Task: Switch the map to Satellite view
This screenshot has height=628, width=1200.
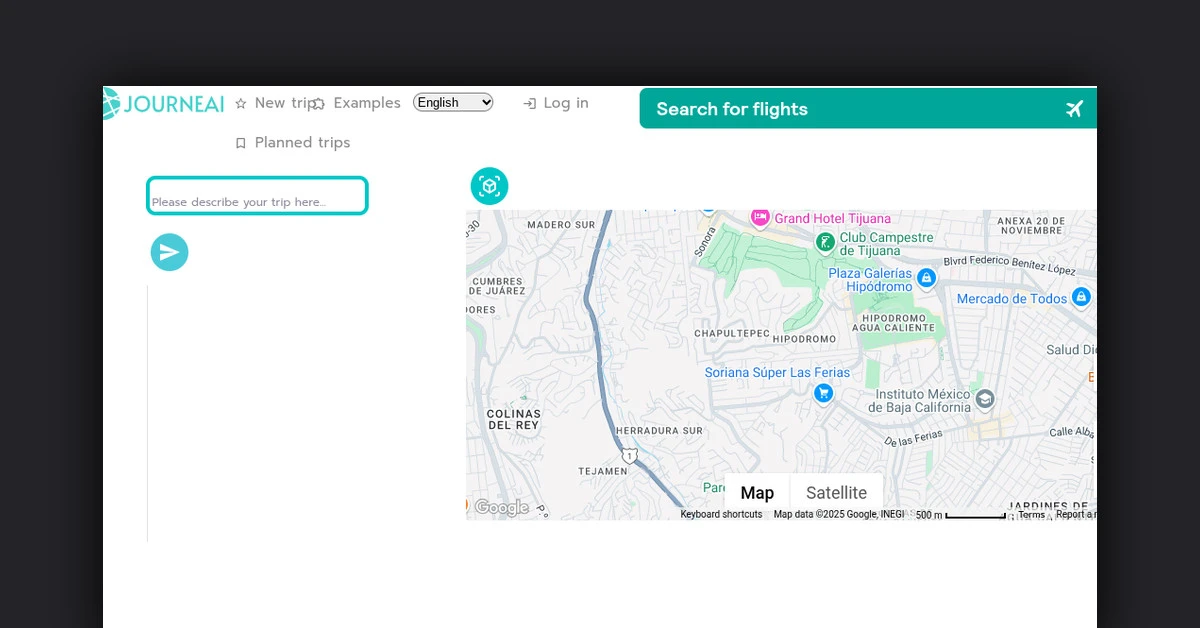Action: (x=836, y=493)
